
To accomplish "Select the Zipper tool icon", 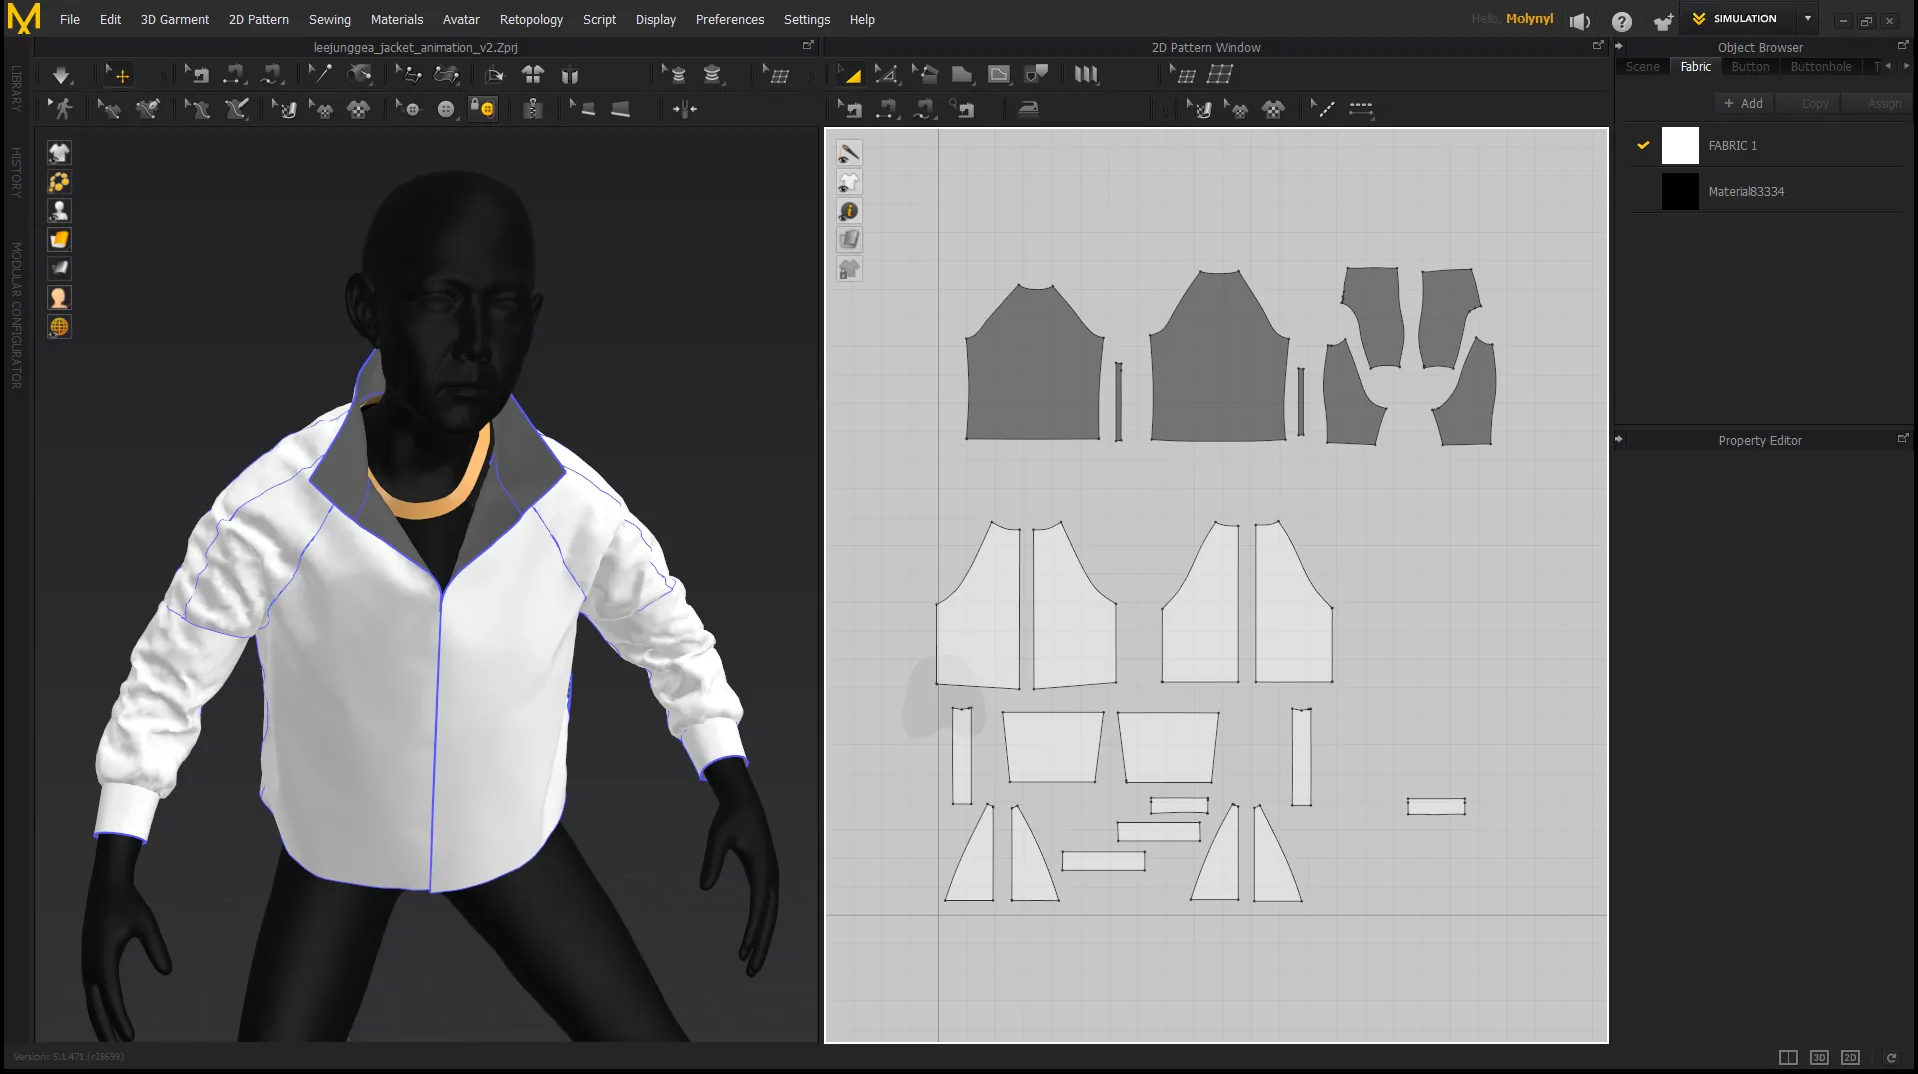I will (532, 109).
